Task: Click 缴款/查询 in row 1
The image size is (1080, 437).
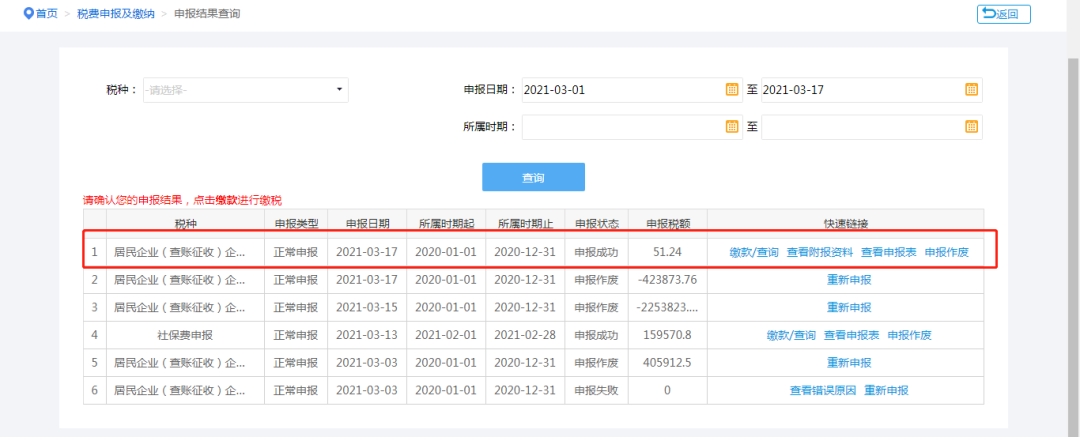Action: tap(754, 252)
